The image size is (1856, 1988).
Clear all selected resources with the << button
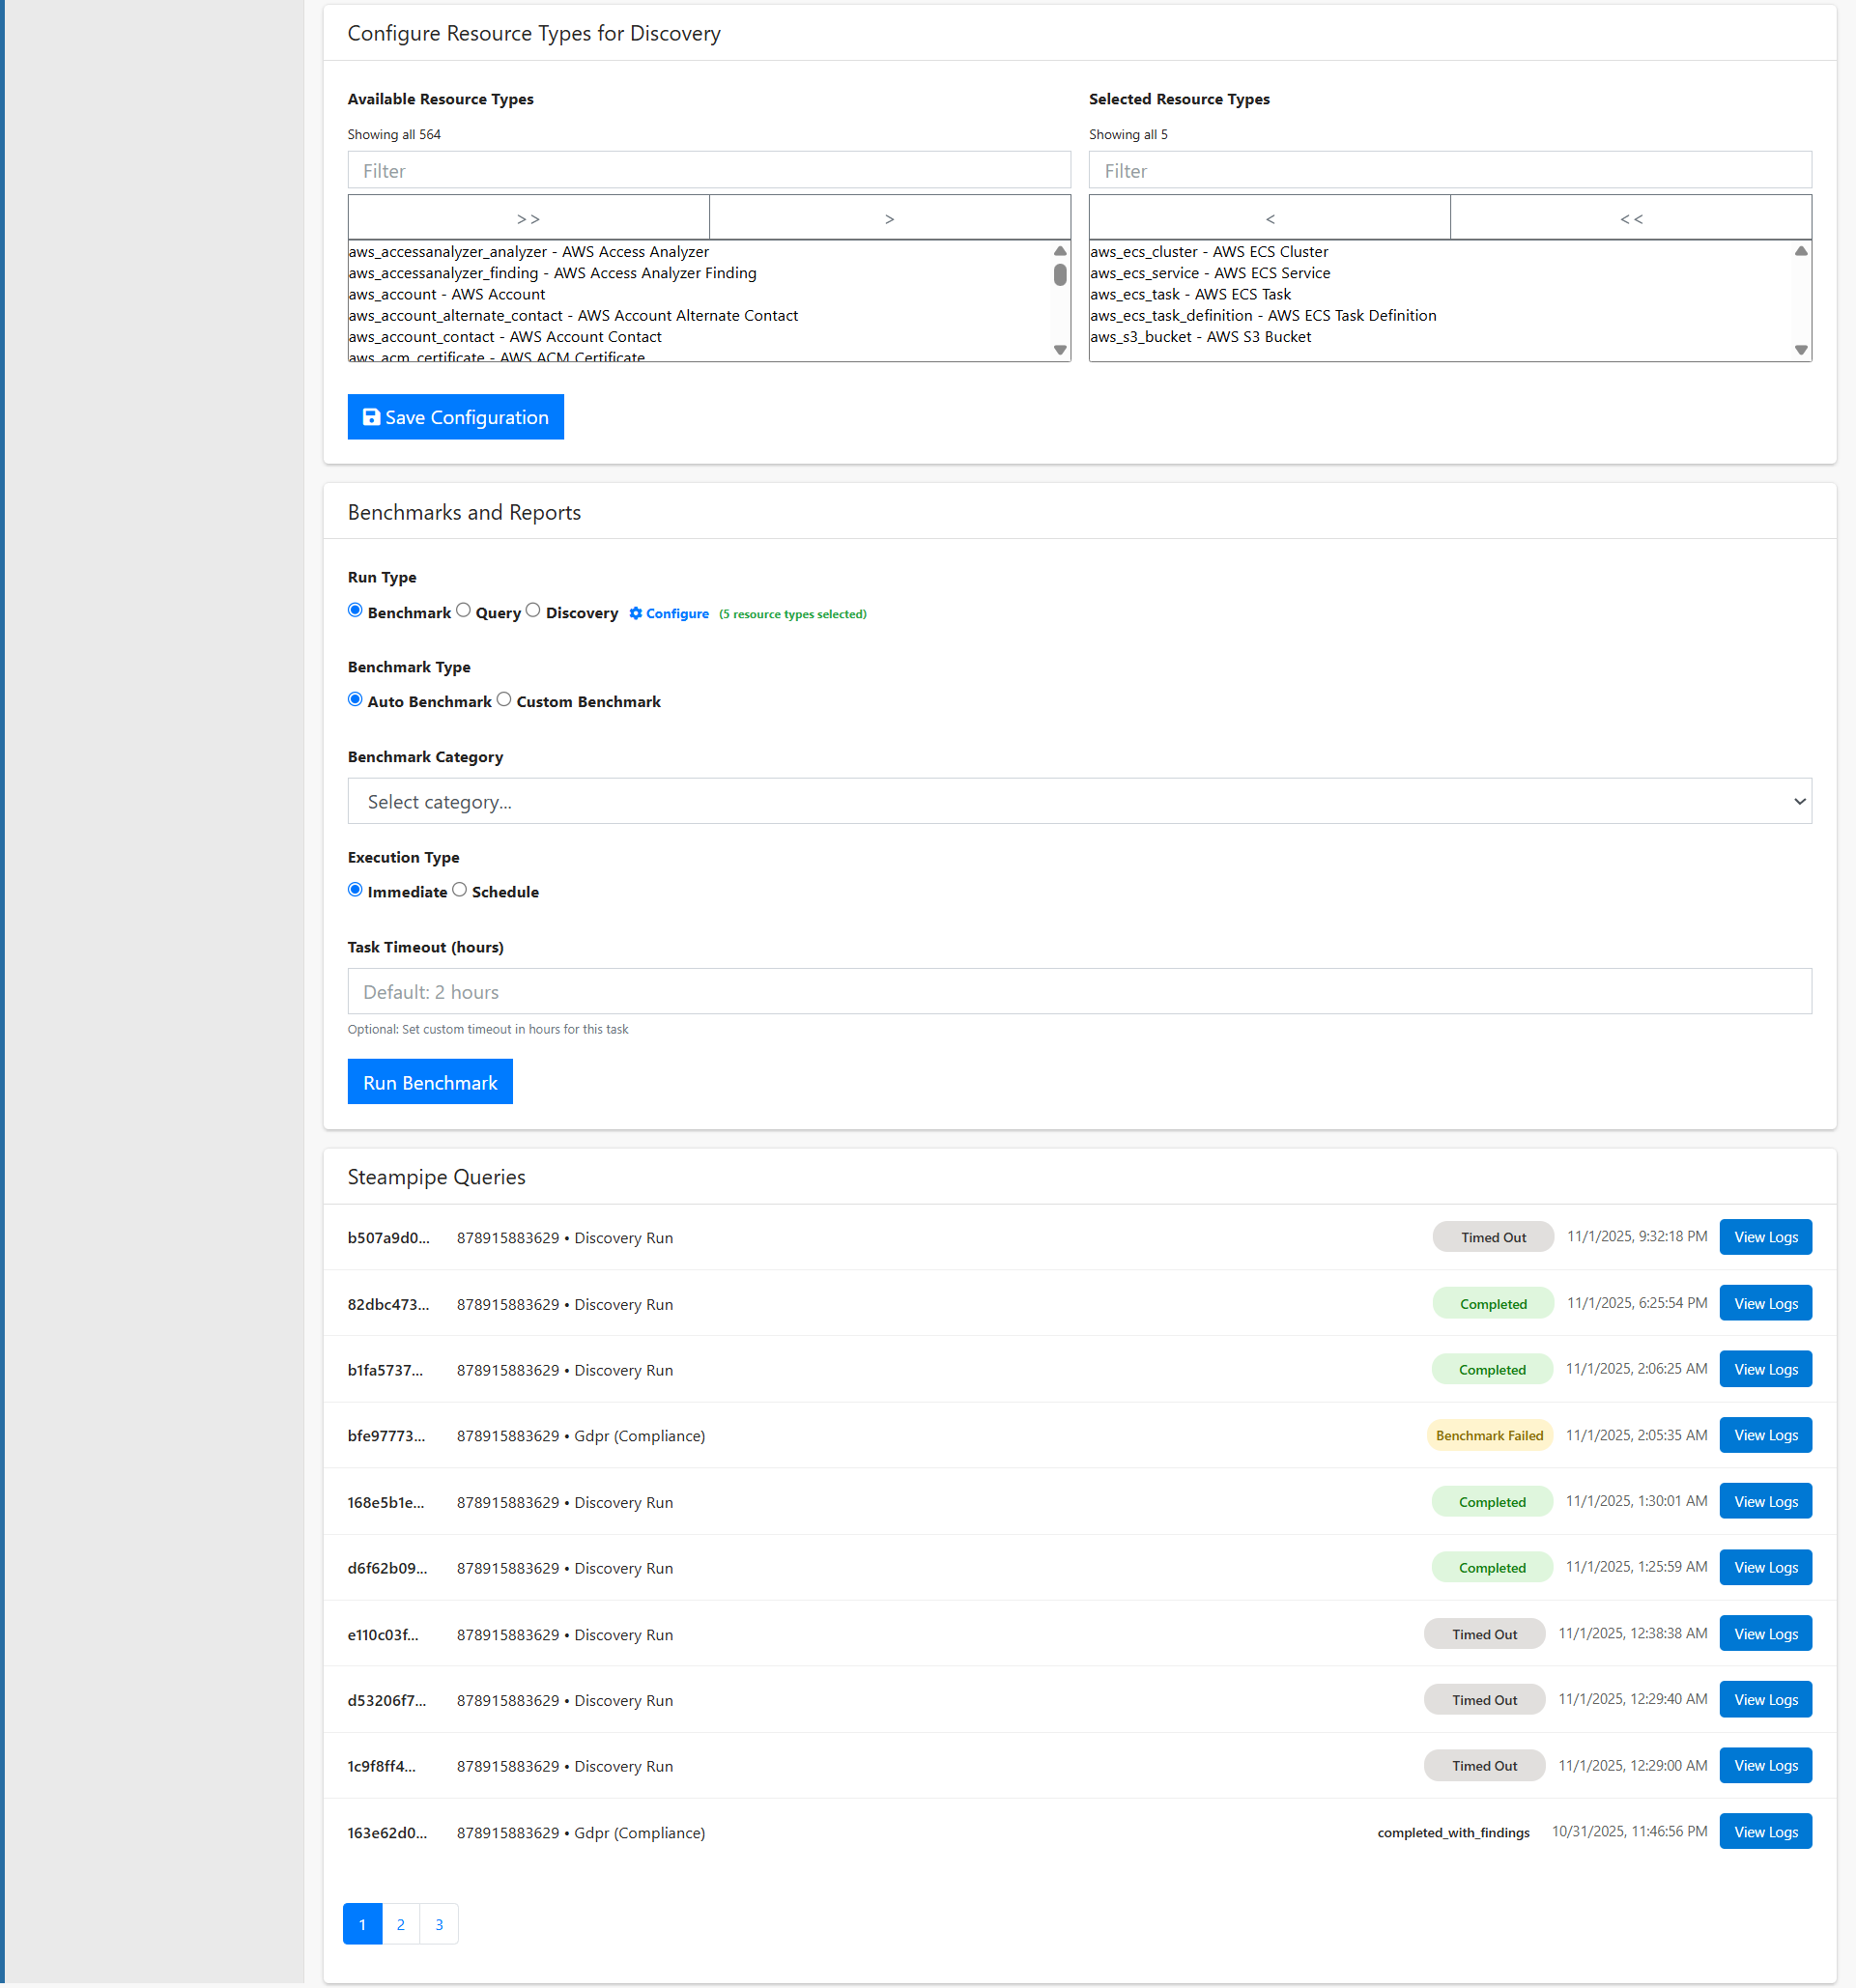pos(1630,217)
